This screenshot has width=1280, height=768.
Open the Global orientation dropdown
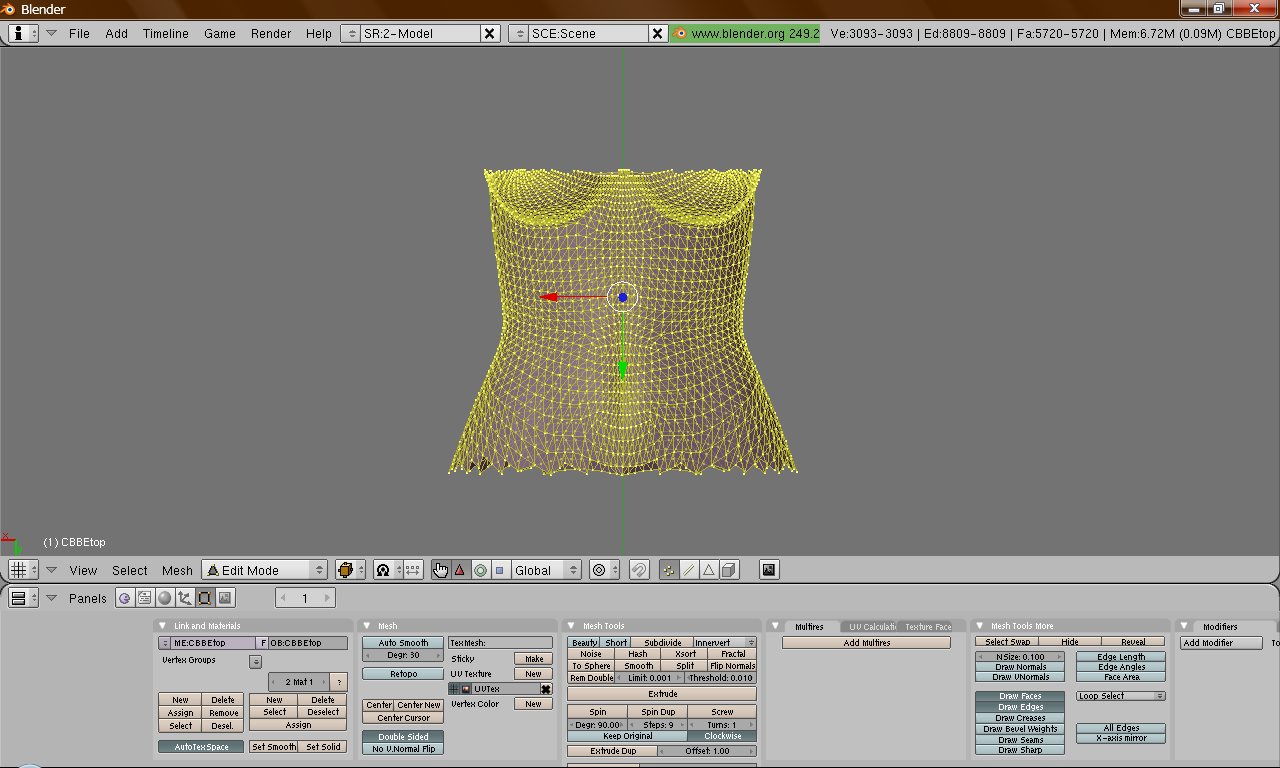[x=546, y=570]
